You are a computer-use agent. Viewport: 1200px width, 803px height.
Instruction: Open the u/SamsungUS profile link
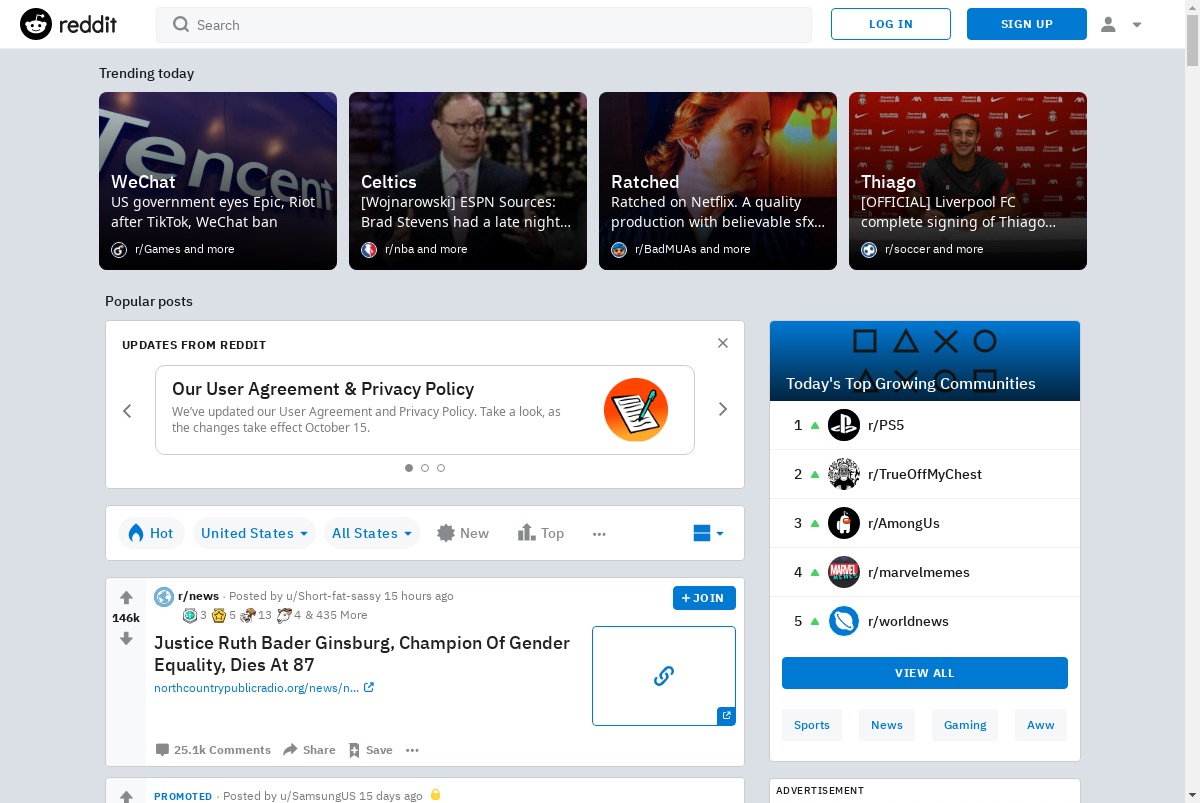pyautogui.click(x=317, y=796)
